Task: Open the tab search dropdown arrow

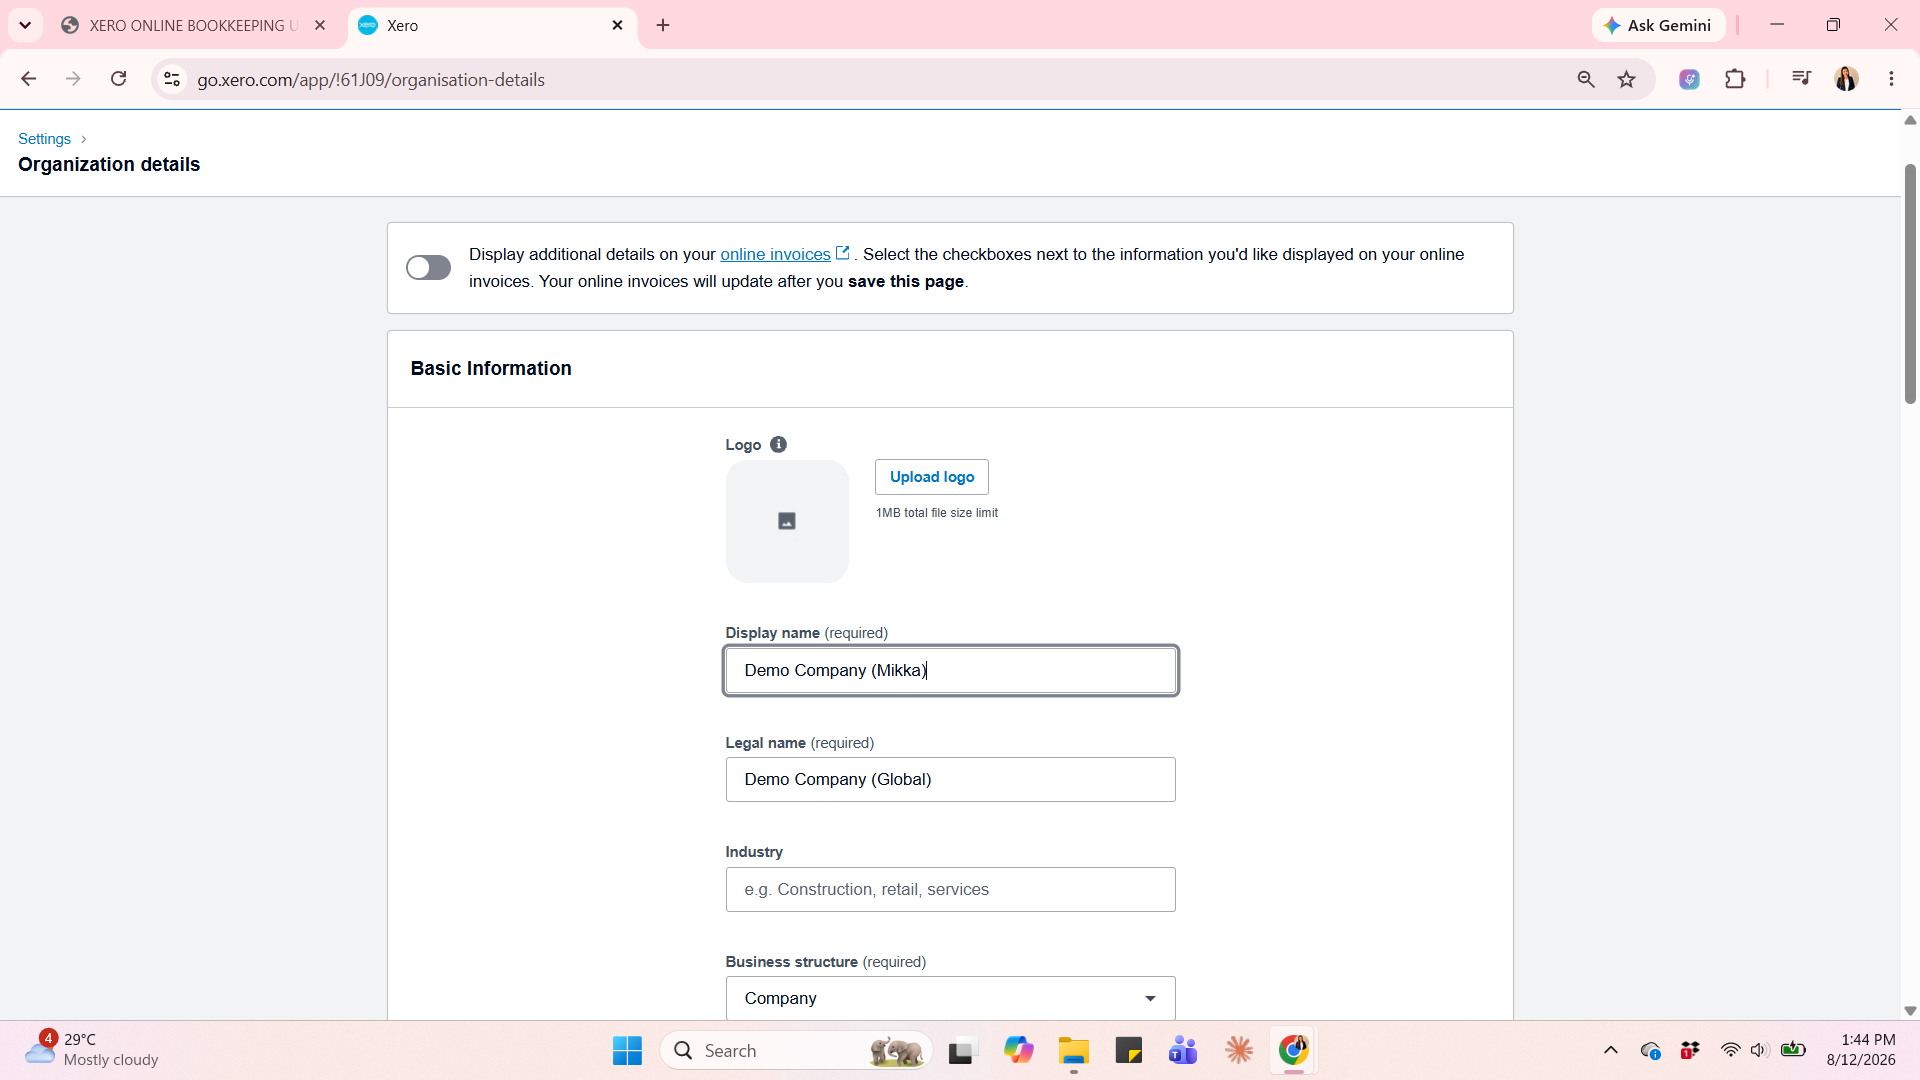Action: coord(25,26)
